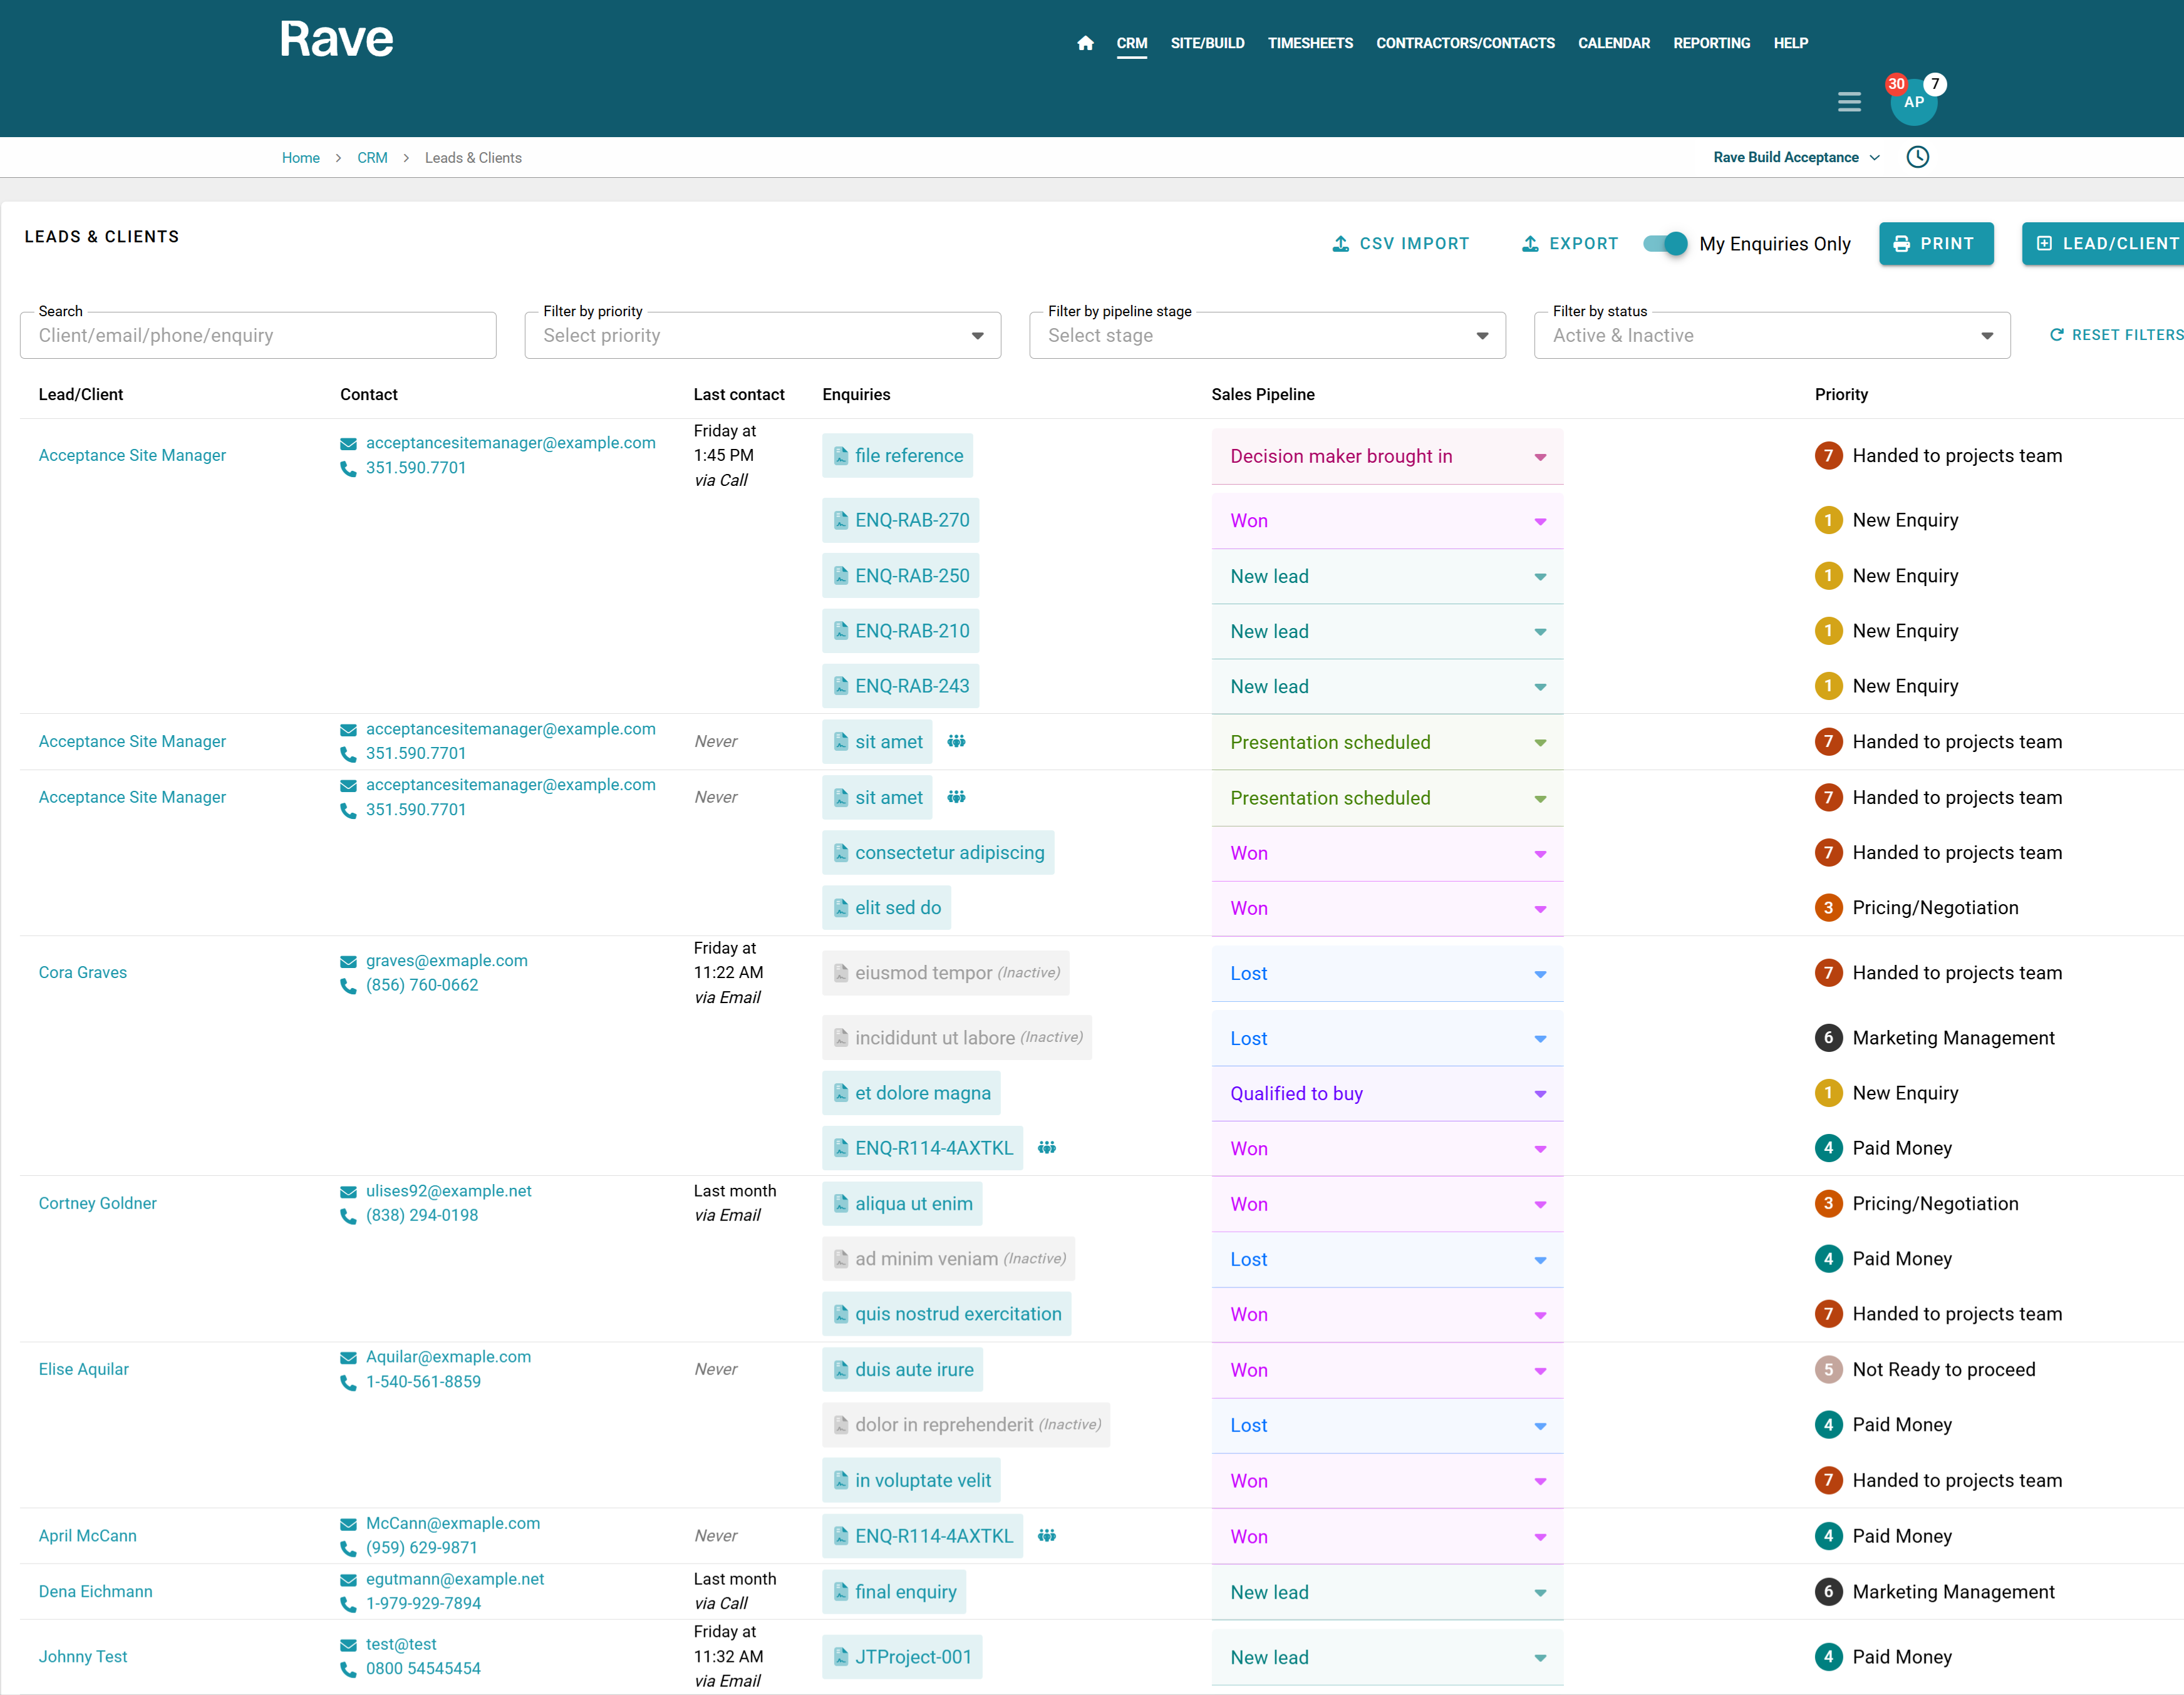
Task: Click the group icon beside April McCann's ENQ-R114-4AXTKL
Action: 1047,1535
